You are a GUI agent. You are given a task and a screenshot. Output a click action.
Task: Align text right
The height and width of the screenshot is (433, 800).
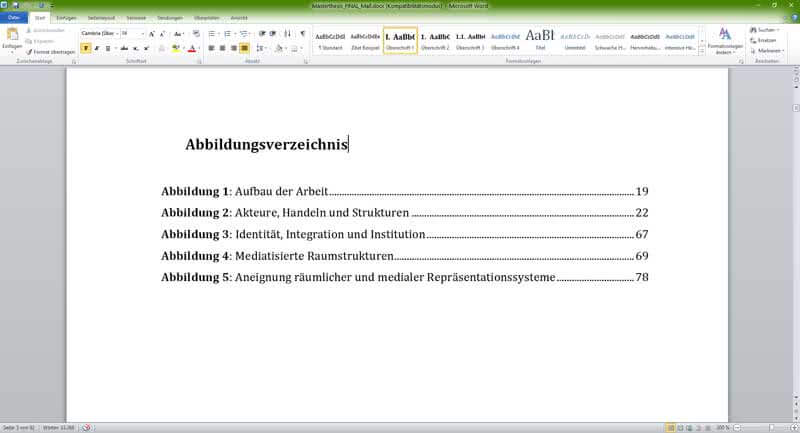click(234, 48)
